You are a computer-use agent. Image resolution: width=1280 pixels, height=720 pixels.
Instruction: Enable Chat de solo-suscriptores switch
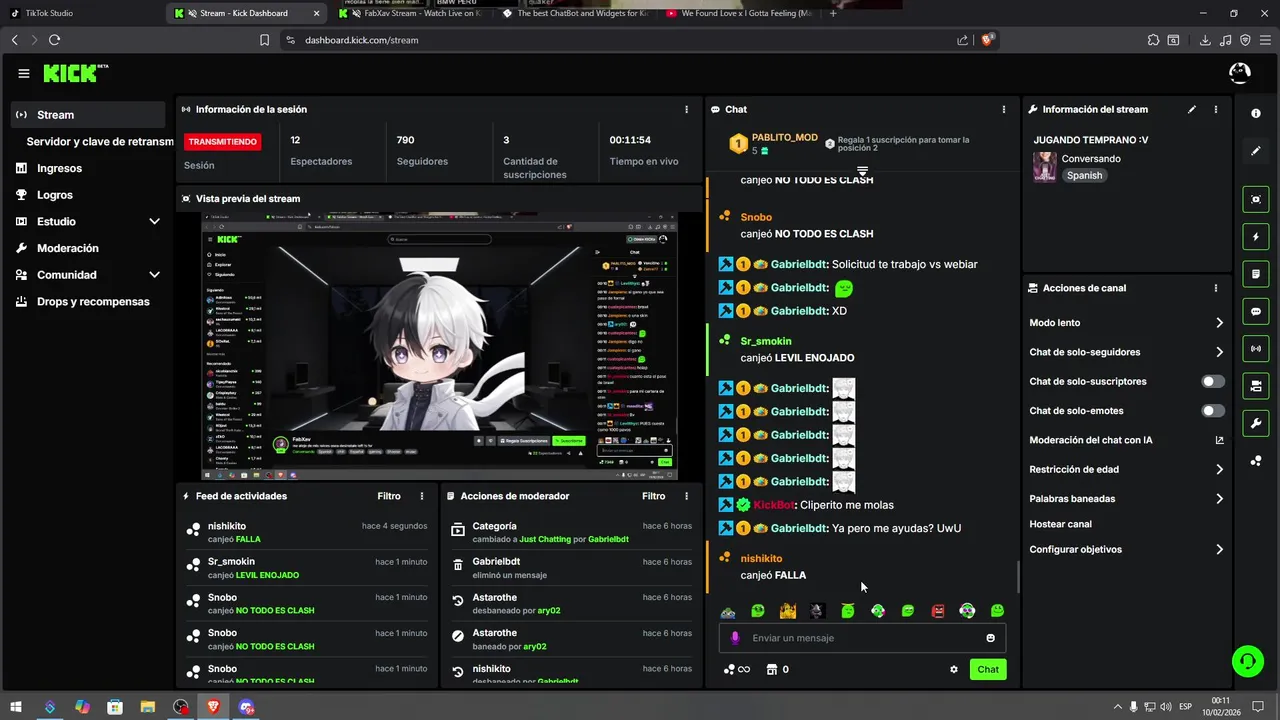tap(1213, 381)
